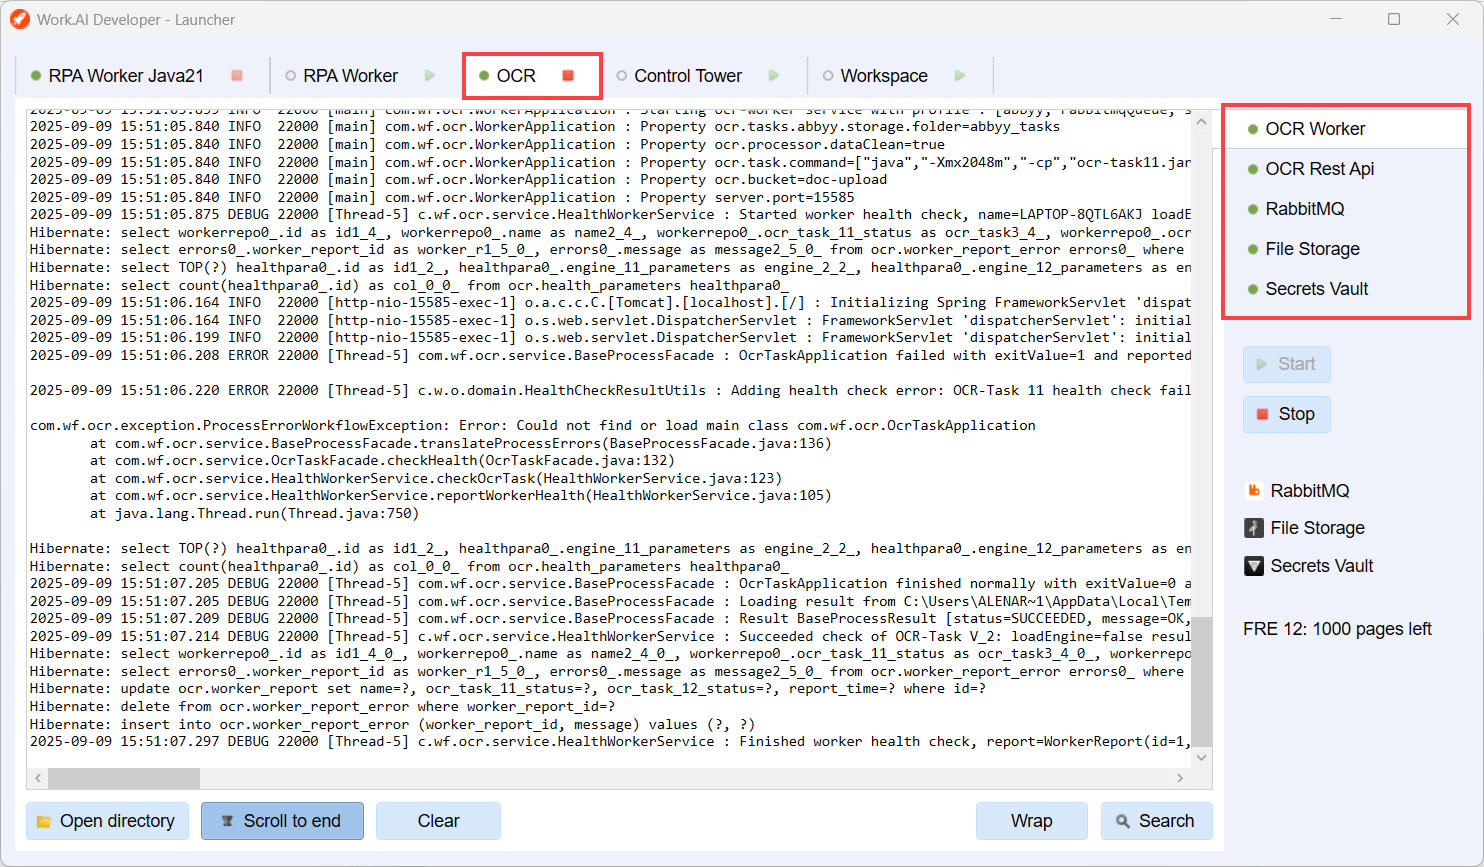Click the OCR Worker green status dot
This screenshot has height=867, width=1484.
tap(1253, 129)
